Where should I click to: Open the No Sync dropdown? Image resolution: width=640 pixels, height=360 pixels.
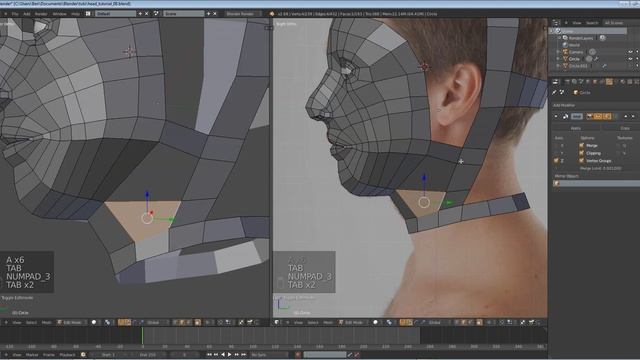pos(270,355)
